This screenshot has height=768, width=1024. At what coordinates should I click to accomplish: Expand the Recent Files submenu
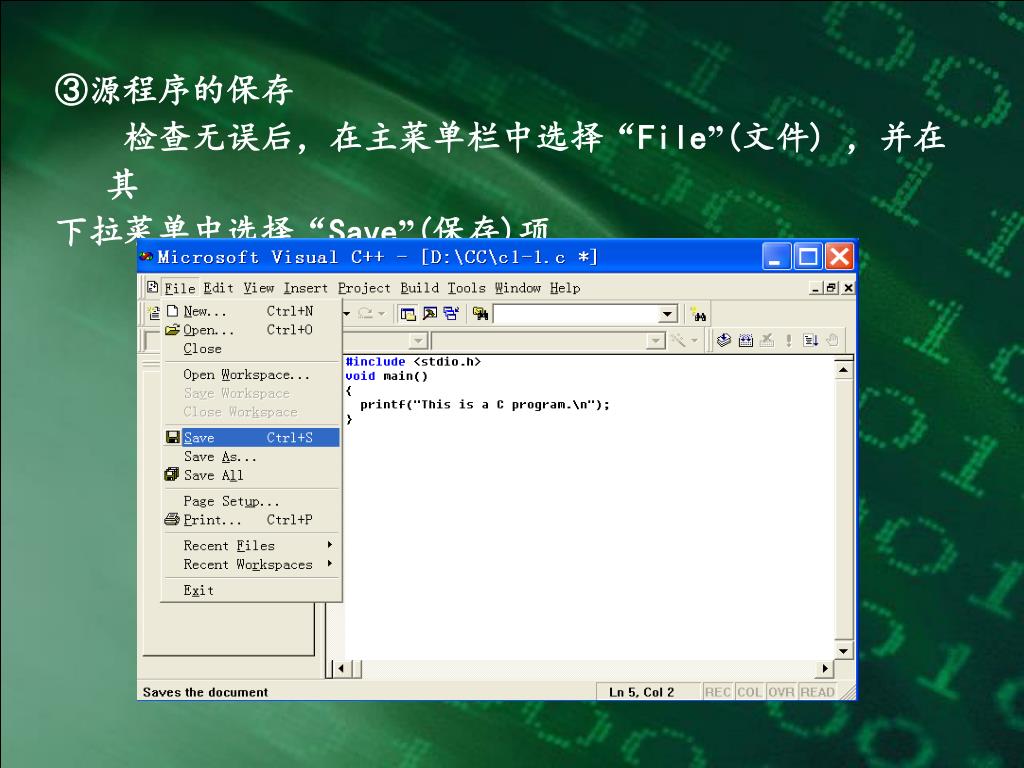pos(251,545)
